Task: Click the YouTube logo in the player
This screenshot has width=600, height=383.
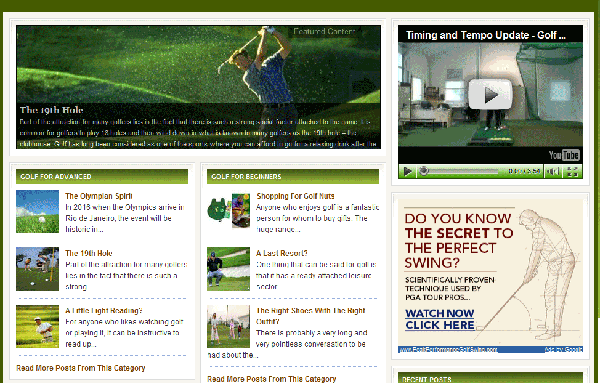Action: point(564,155)
